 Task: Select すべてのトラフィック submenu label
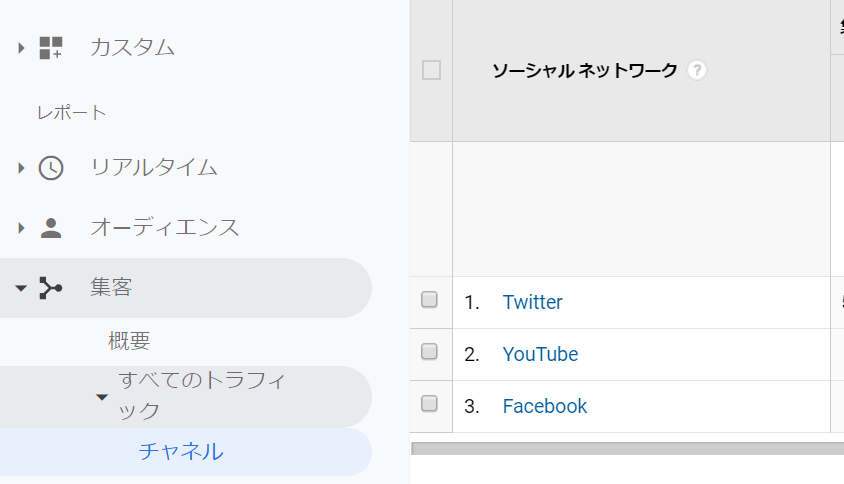202,396
